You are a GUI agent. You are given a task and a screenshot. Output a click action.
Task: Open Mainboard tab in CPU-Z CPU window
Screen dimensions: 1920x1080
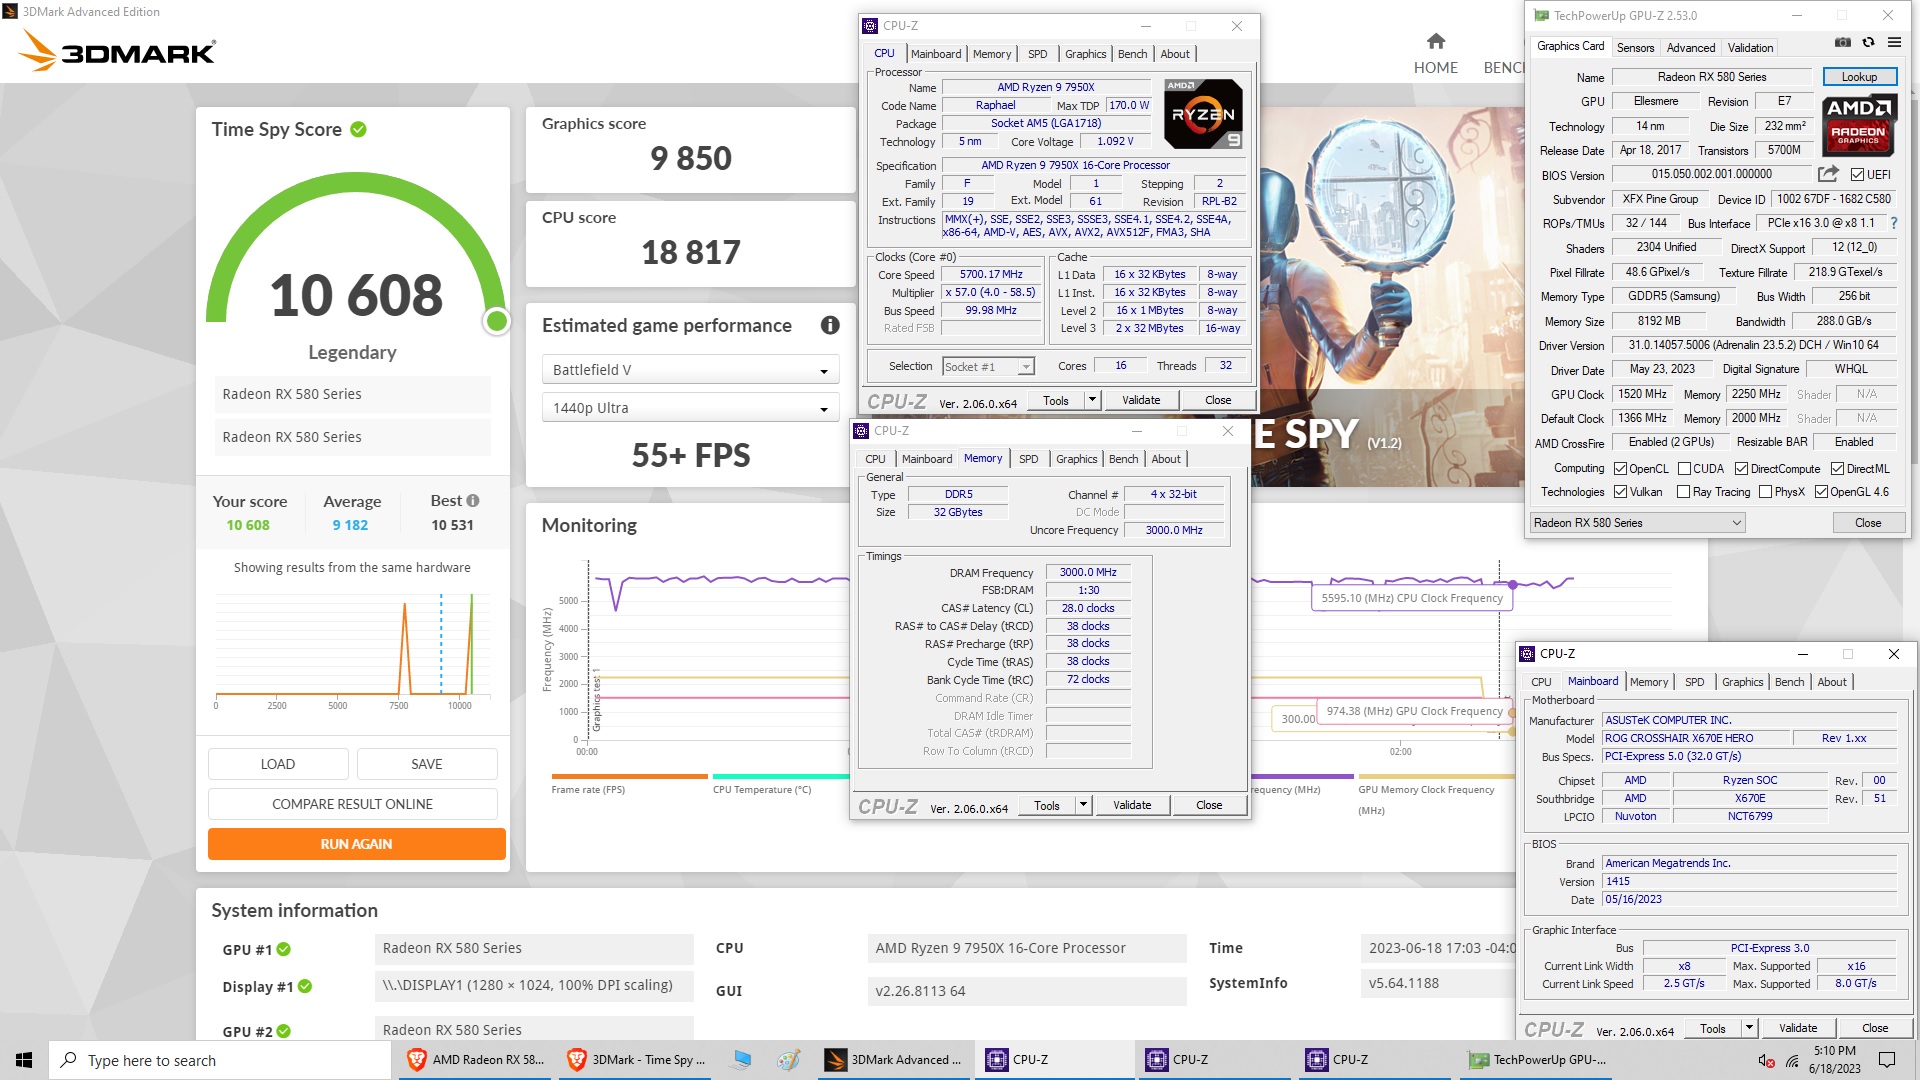pos(936,54)
